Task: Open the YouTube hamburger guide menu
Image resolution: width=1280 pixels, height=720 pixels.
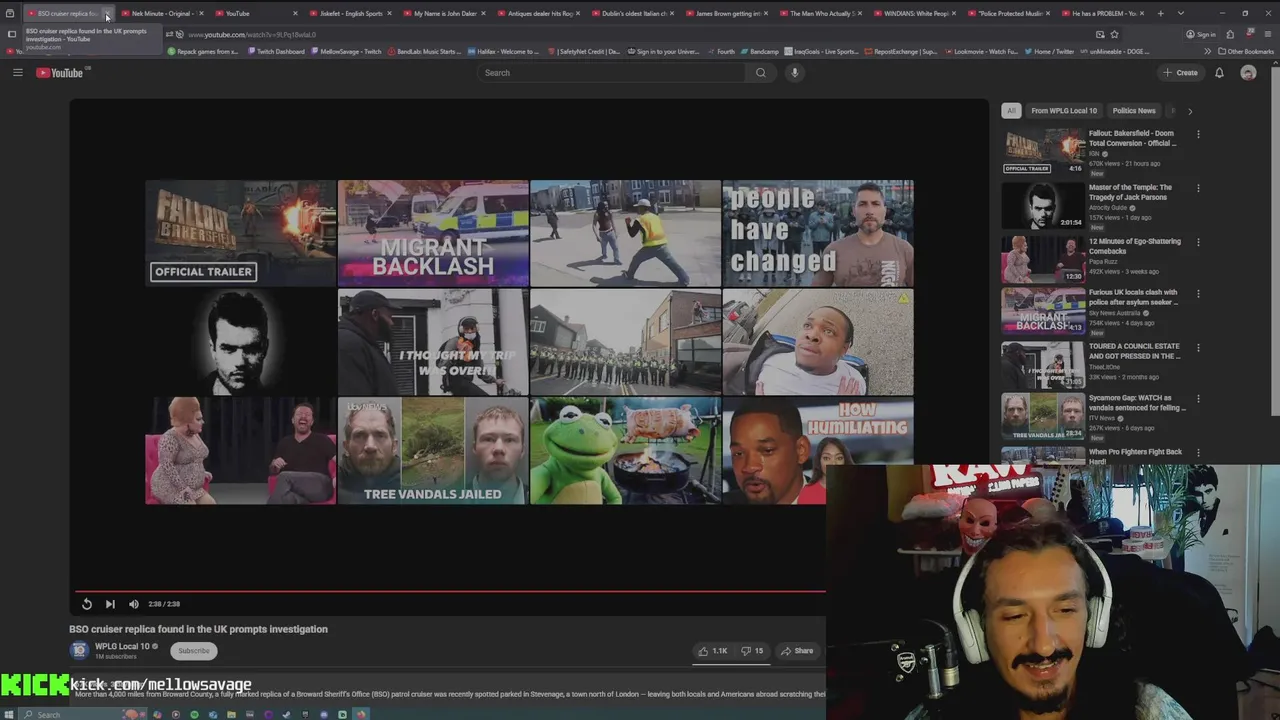Action: pos(17,72)
